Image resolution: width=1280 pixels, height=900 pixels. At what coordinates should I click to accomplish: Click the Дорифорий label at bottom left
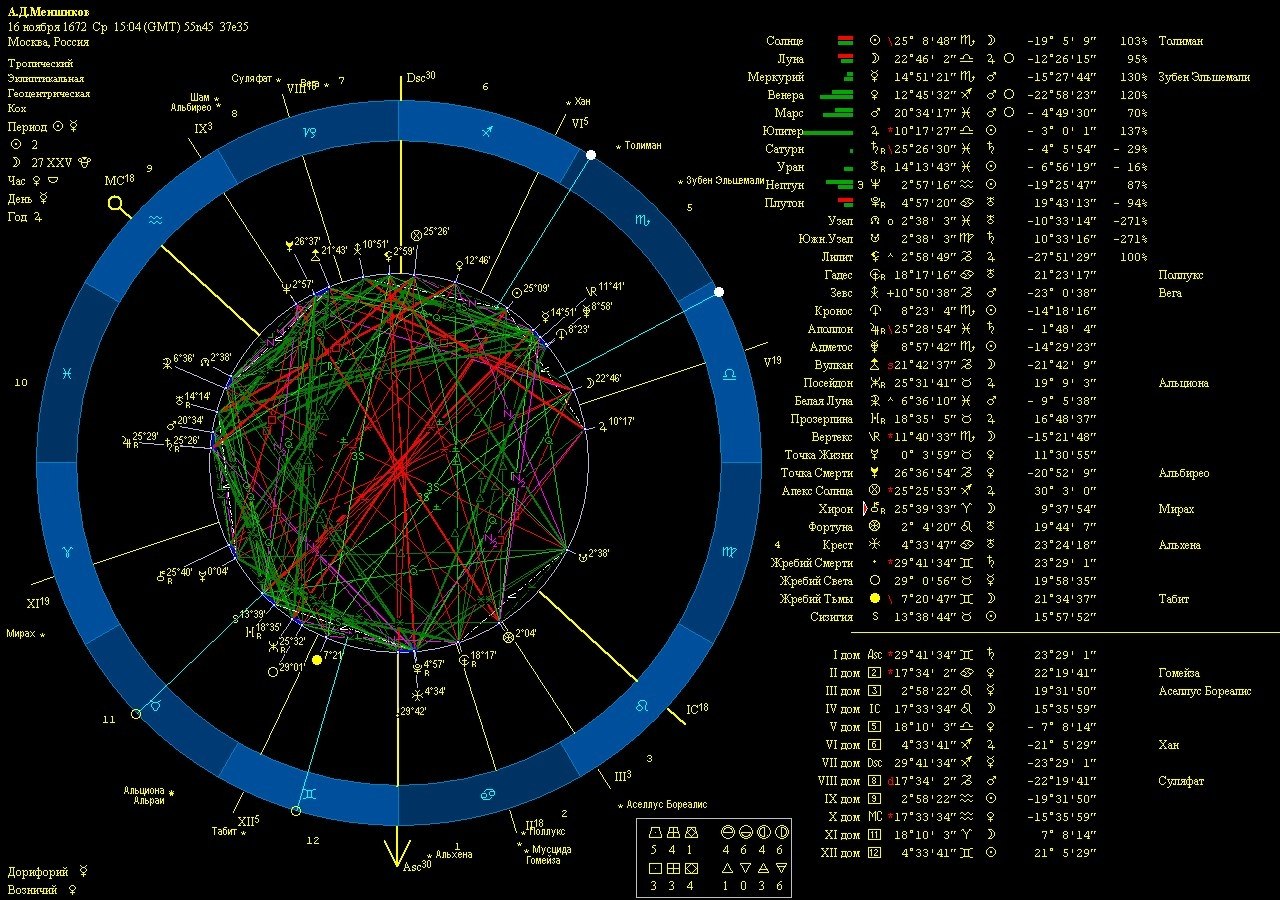click(x=41, y=871)
